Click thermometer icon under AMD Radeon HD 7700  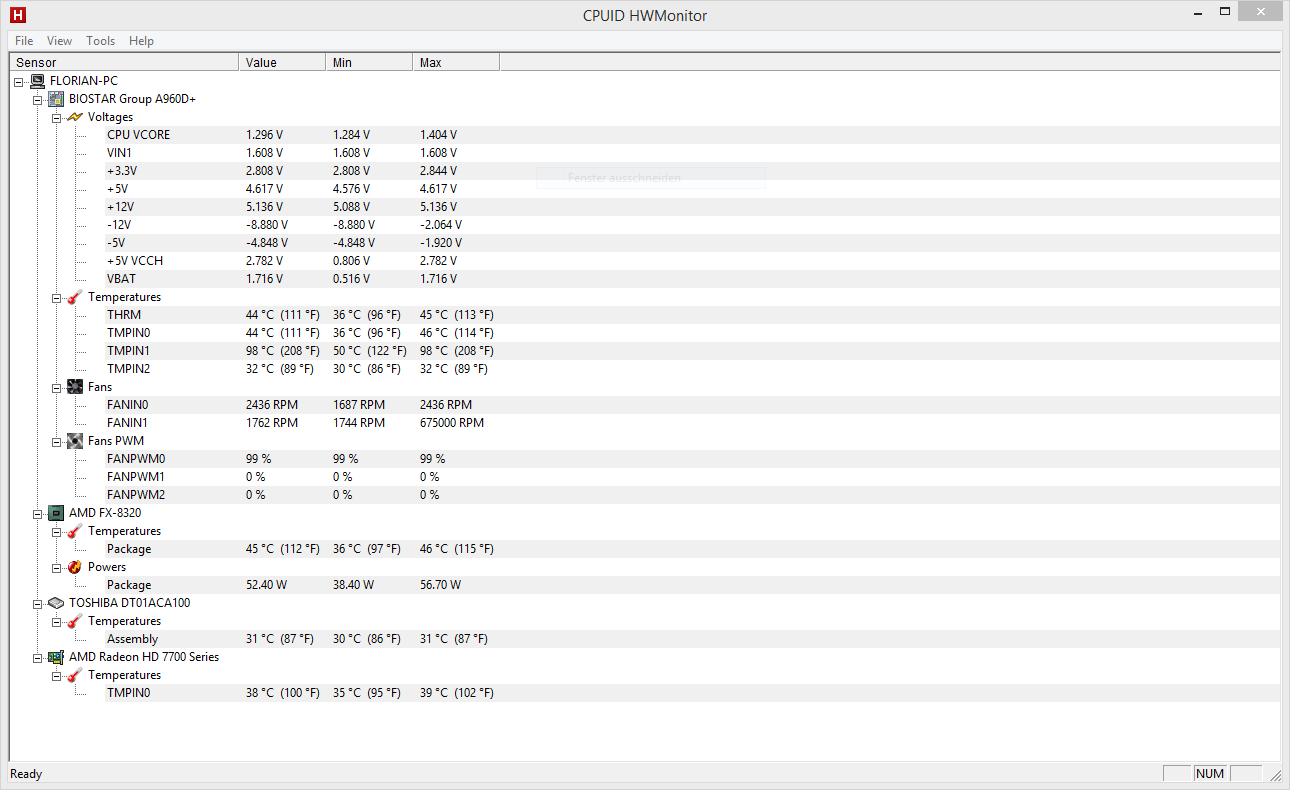[x=75, y=675]
